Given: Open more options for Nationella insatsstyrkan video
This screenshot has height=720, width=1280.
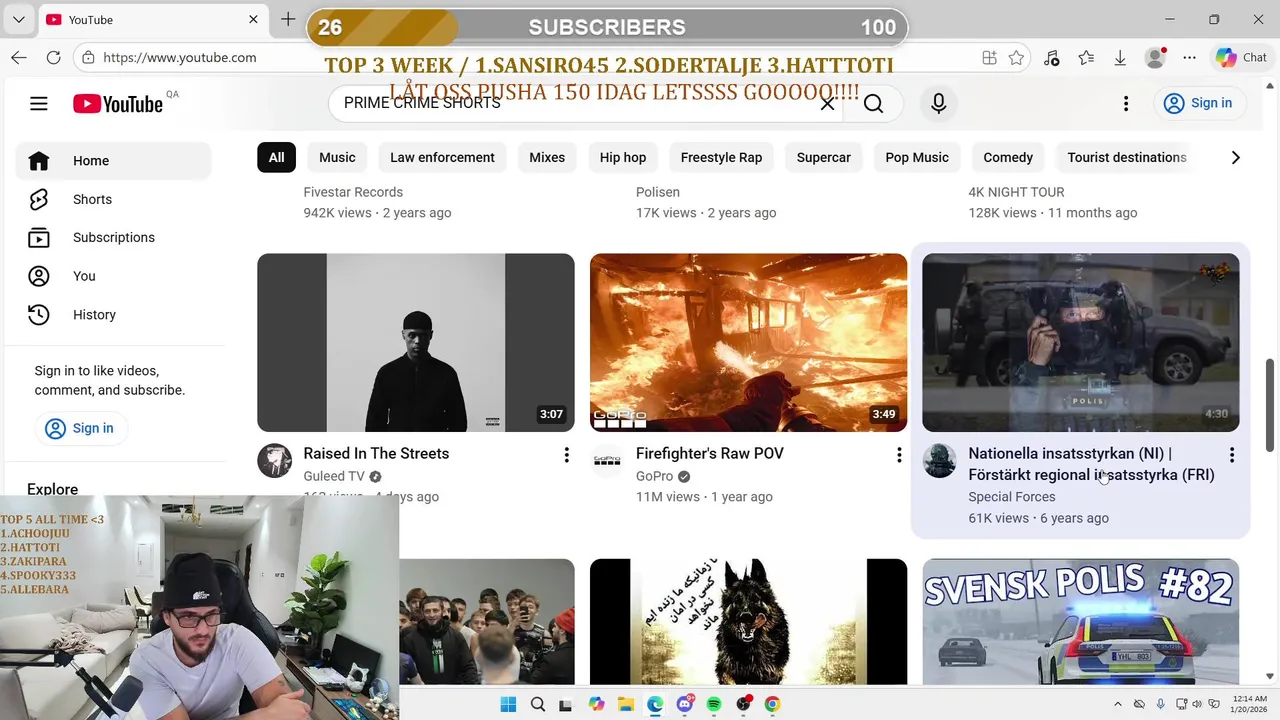Looking at the screenshot, I should click(1231, 455).
